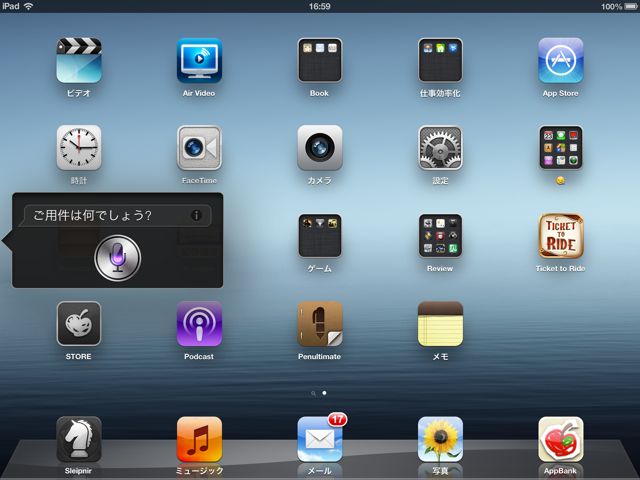640x480 pixels.
Task: Start the FaceTime app
Action: [199, 148]
